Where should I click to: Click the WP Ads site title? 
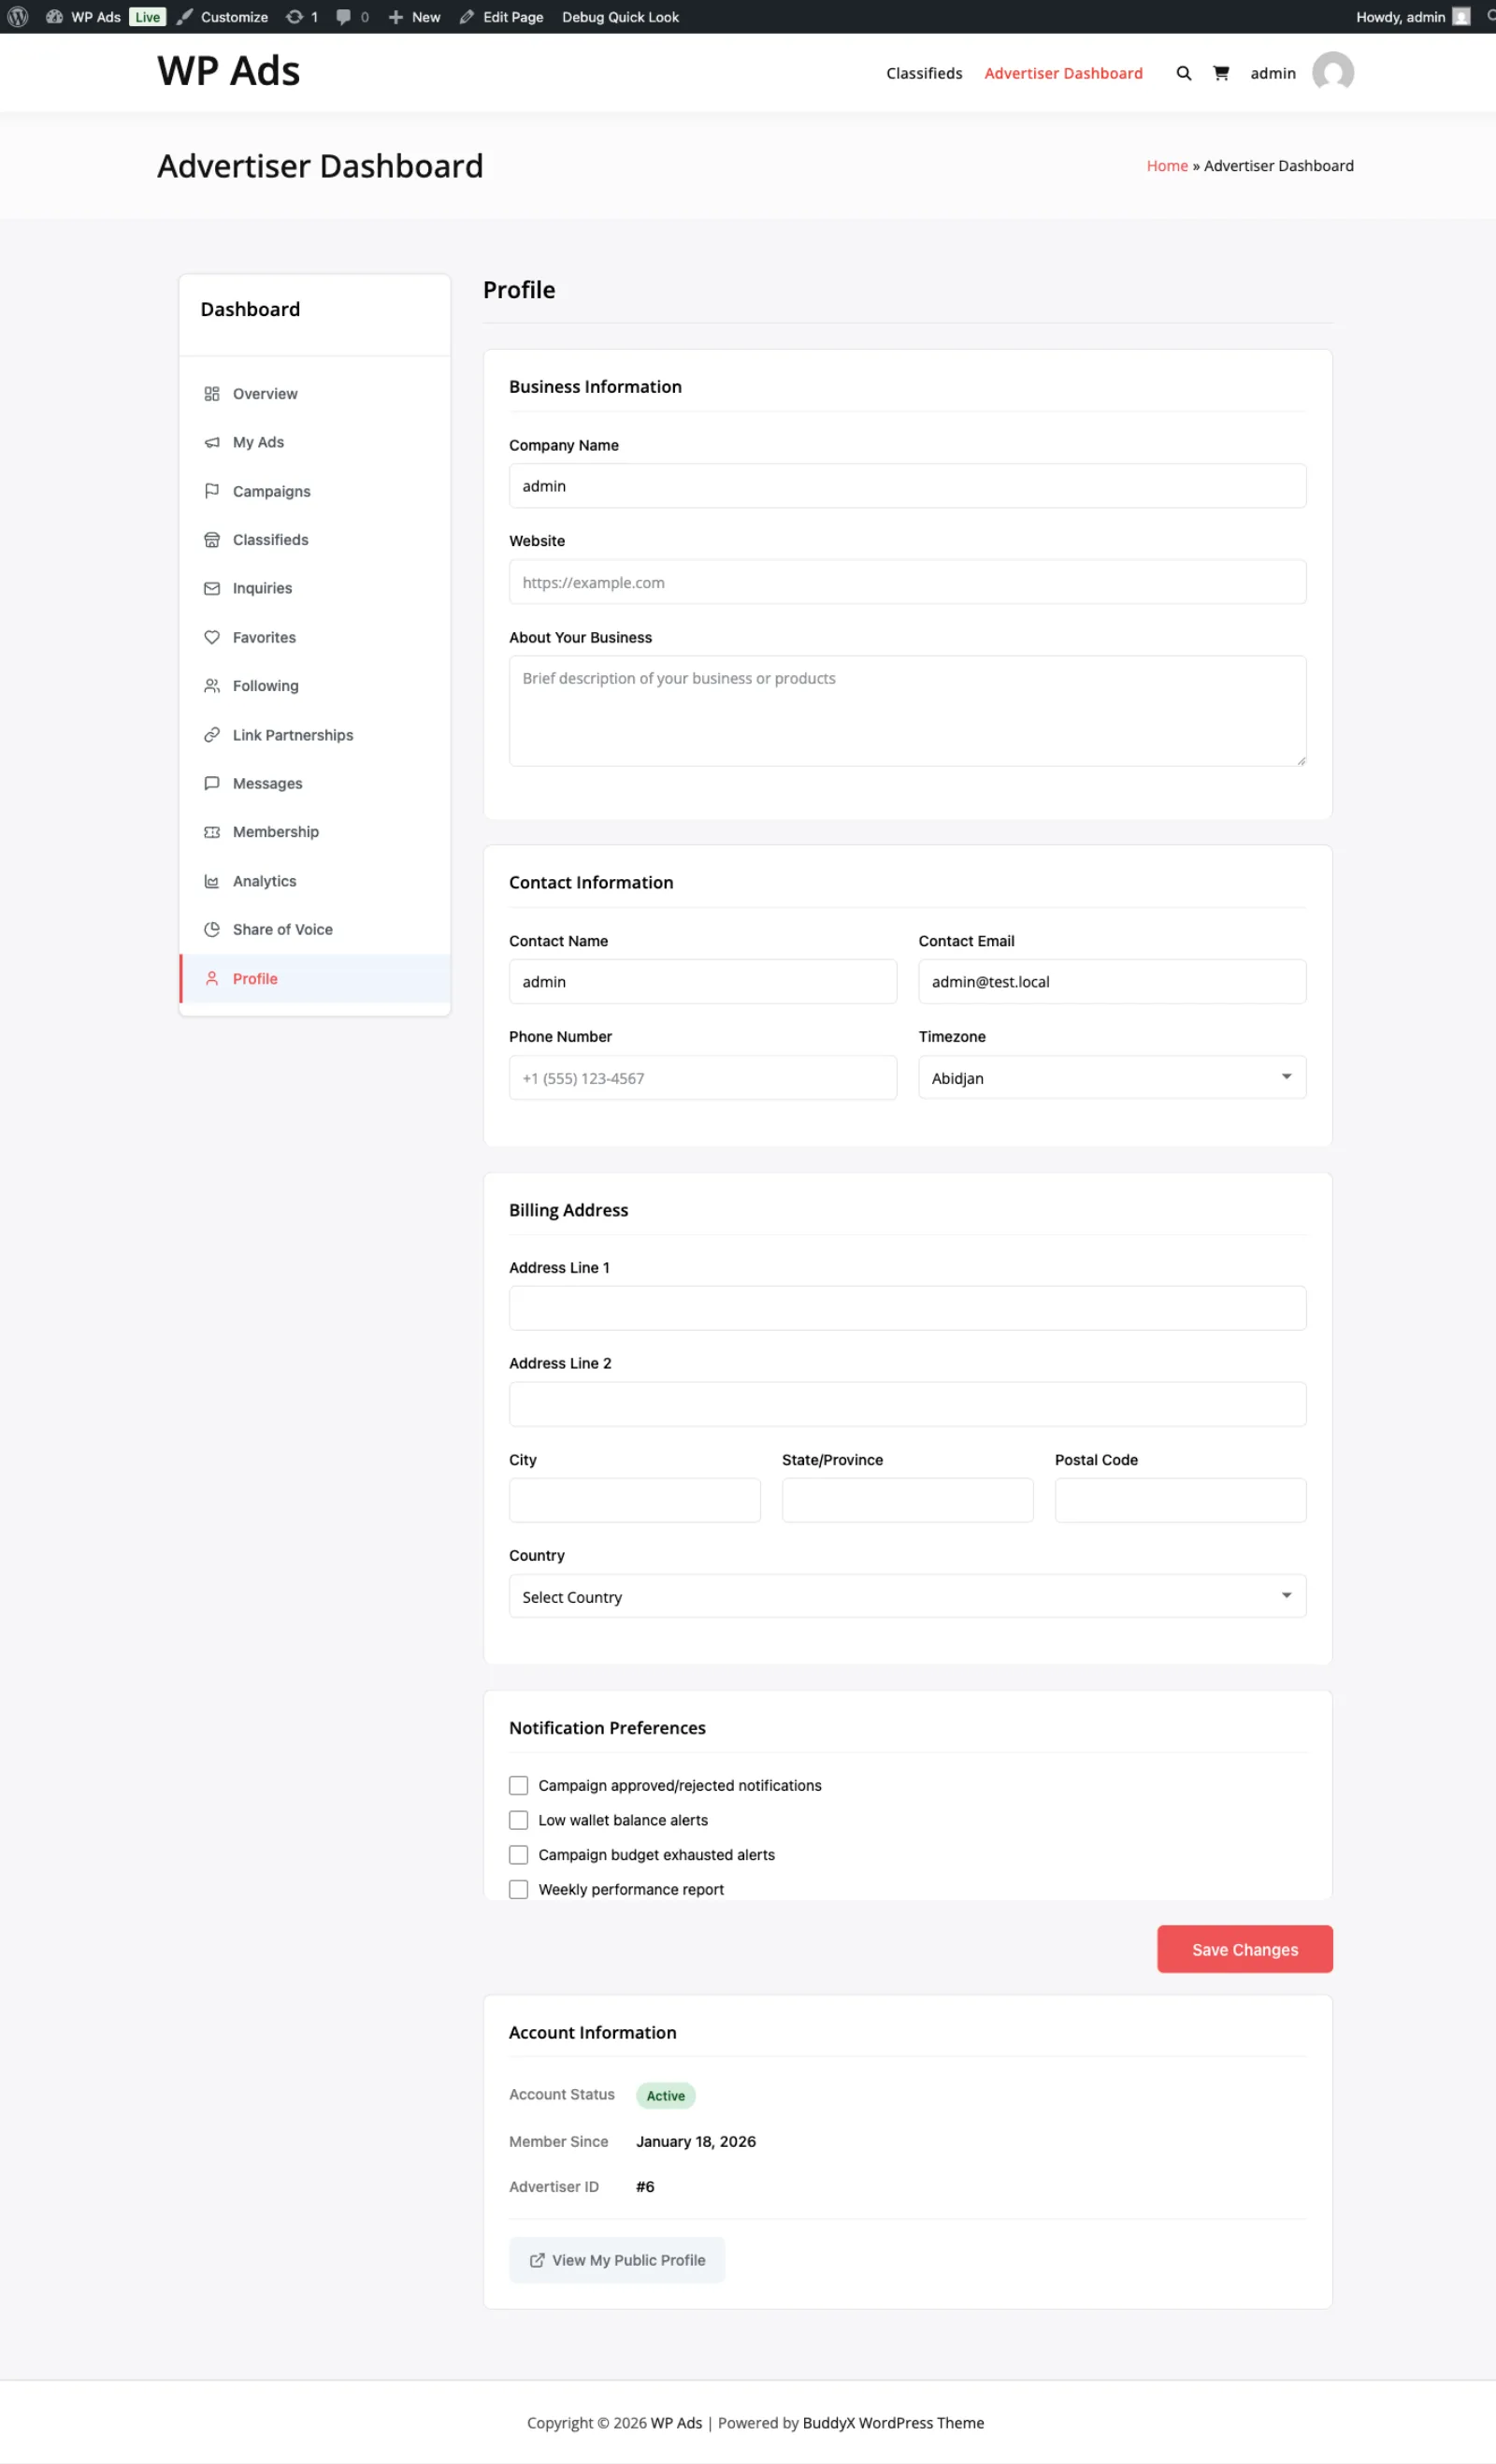click(x=229, y=71)
